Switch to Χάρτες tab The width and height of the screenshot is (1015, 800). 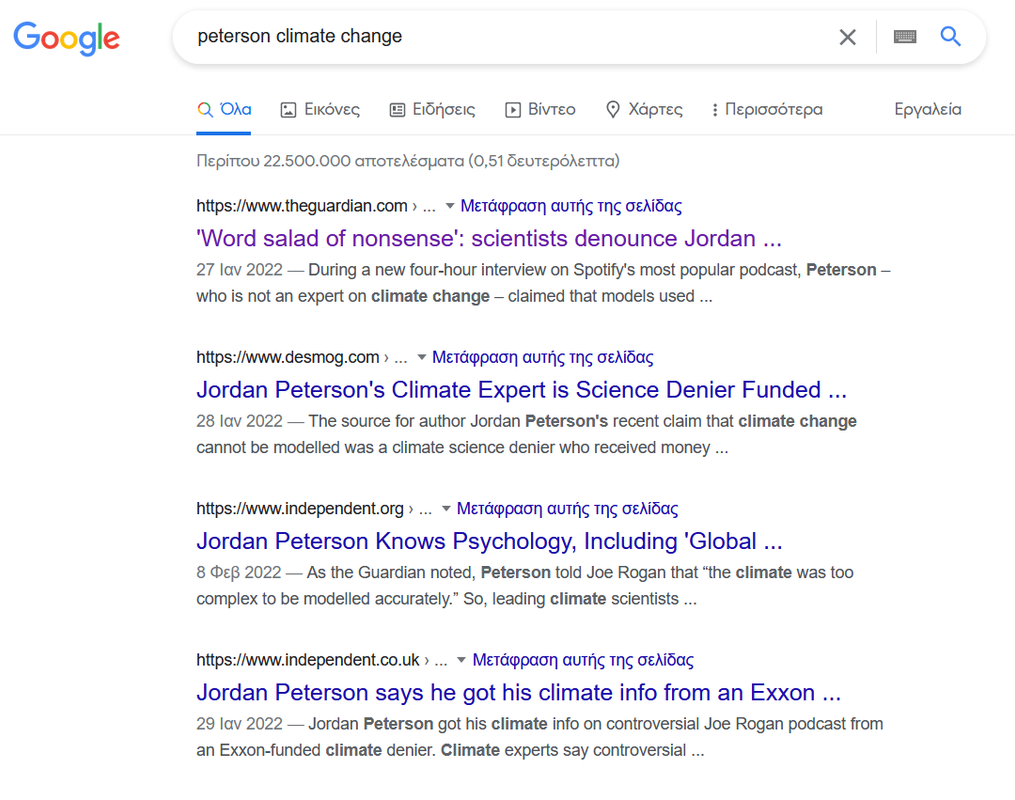pos(643,109)
